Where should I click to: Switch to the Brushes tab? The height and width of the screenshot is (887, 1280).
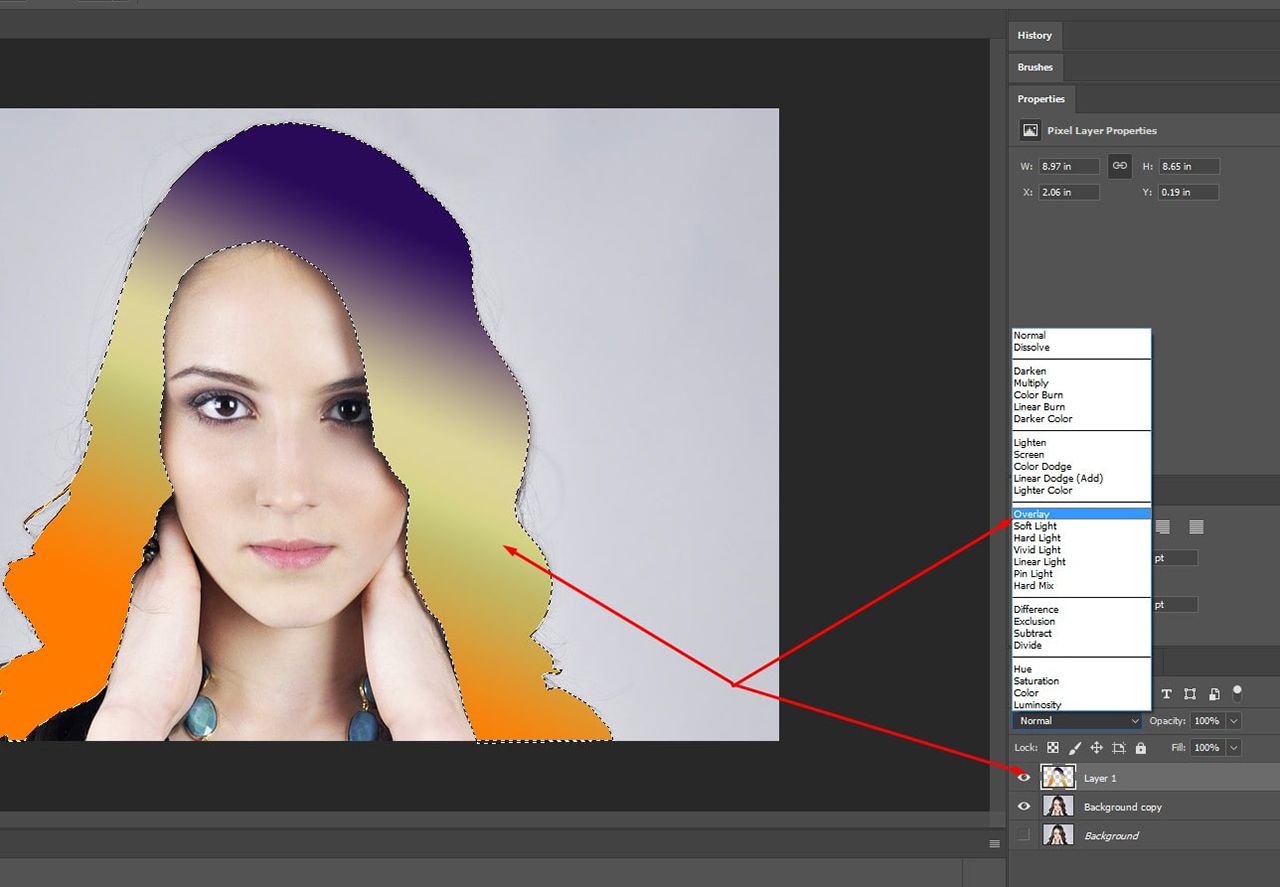[1035, 67]
